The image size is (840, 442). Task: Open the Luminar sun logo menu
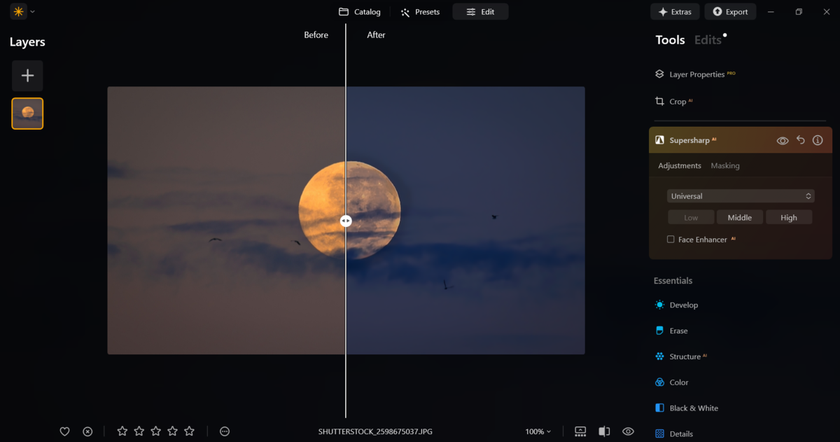coord(18,11)
